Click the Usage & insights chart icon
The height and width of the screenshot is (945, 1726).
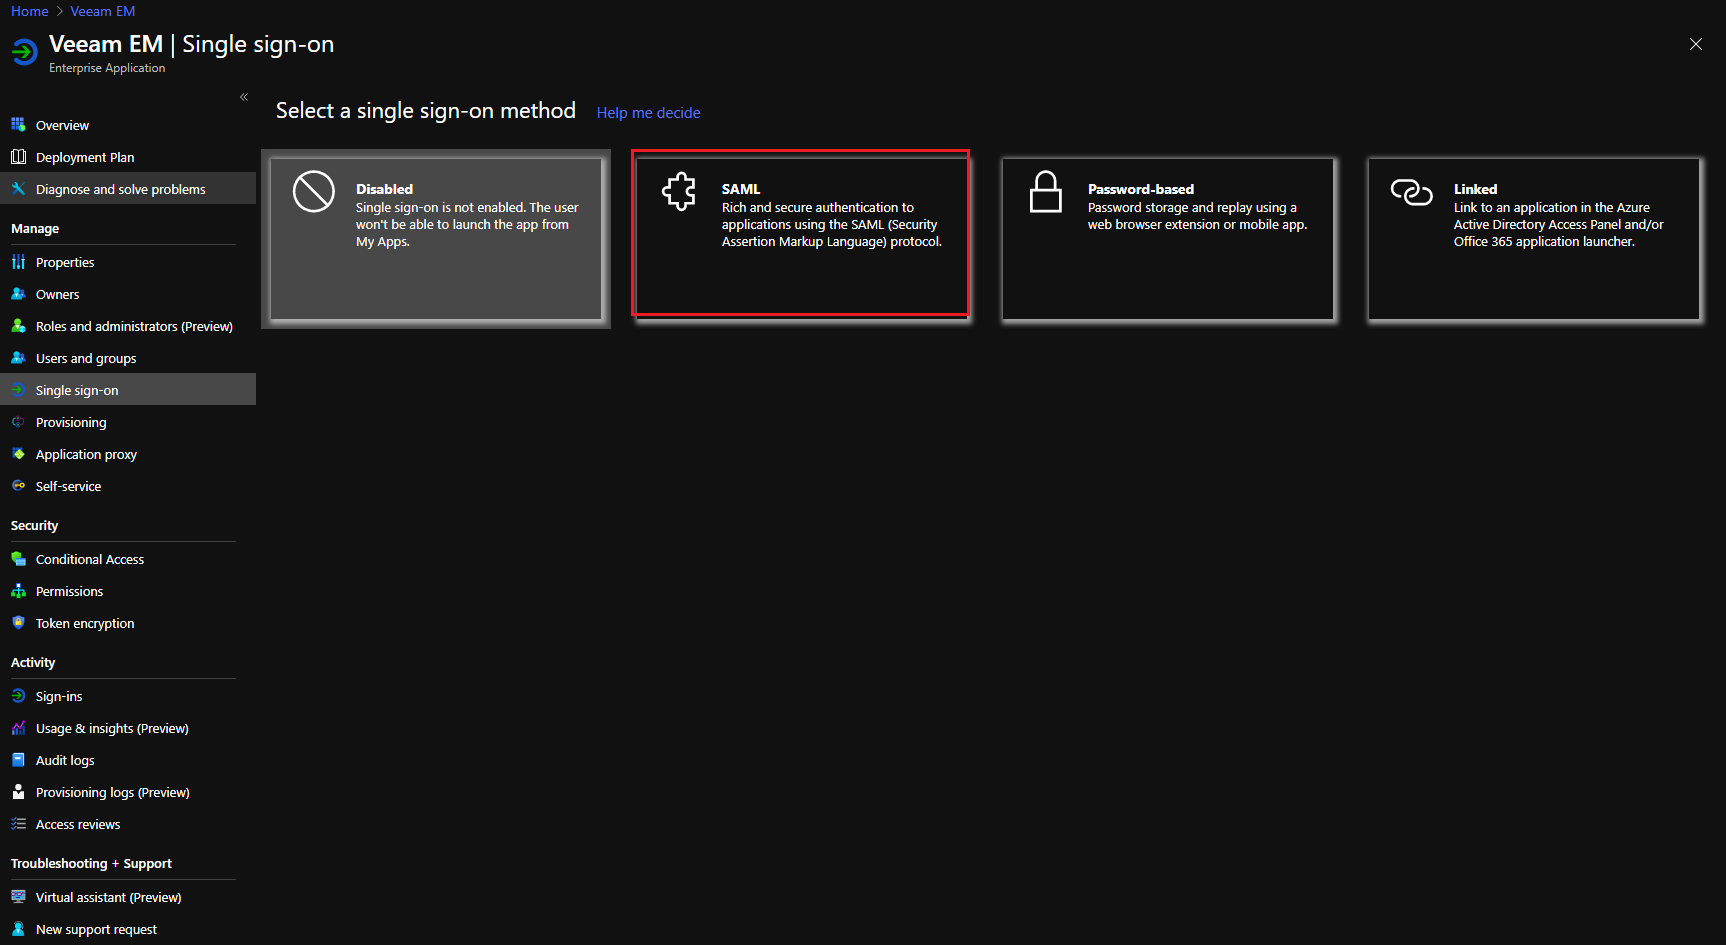18,728
